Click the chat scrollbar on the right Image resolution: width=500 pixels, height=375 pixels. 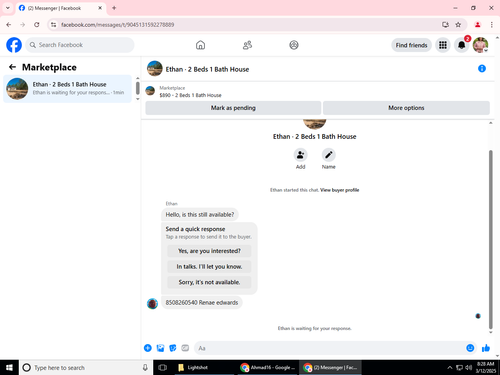pos(491,239)
